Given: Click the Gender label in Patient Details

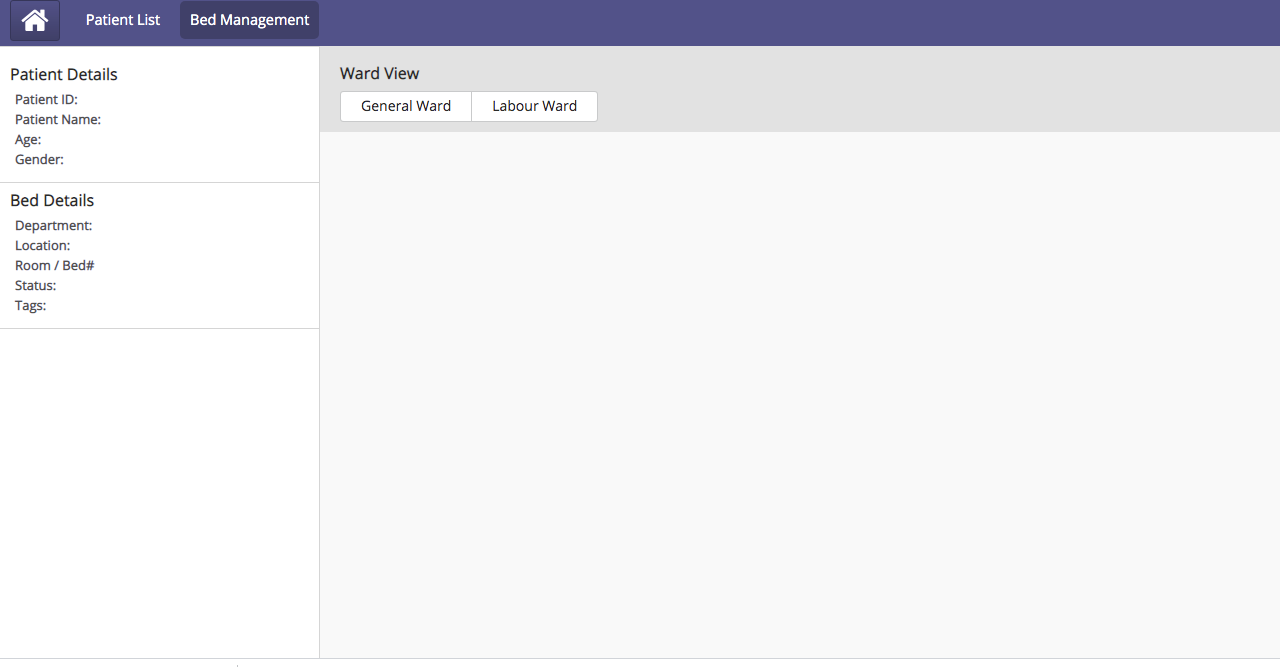Looking at the screenshot, I should [39, 160].
